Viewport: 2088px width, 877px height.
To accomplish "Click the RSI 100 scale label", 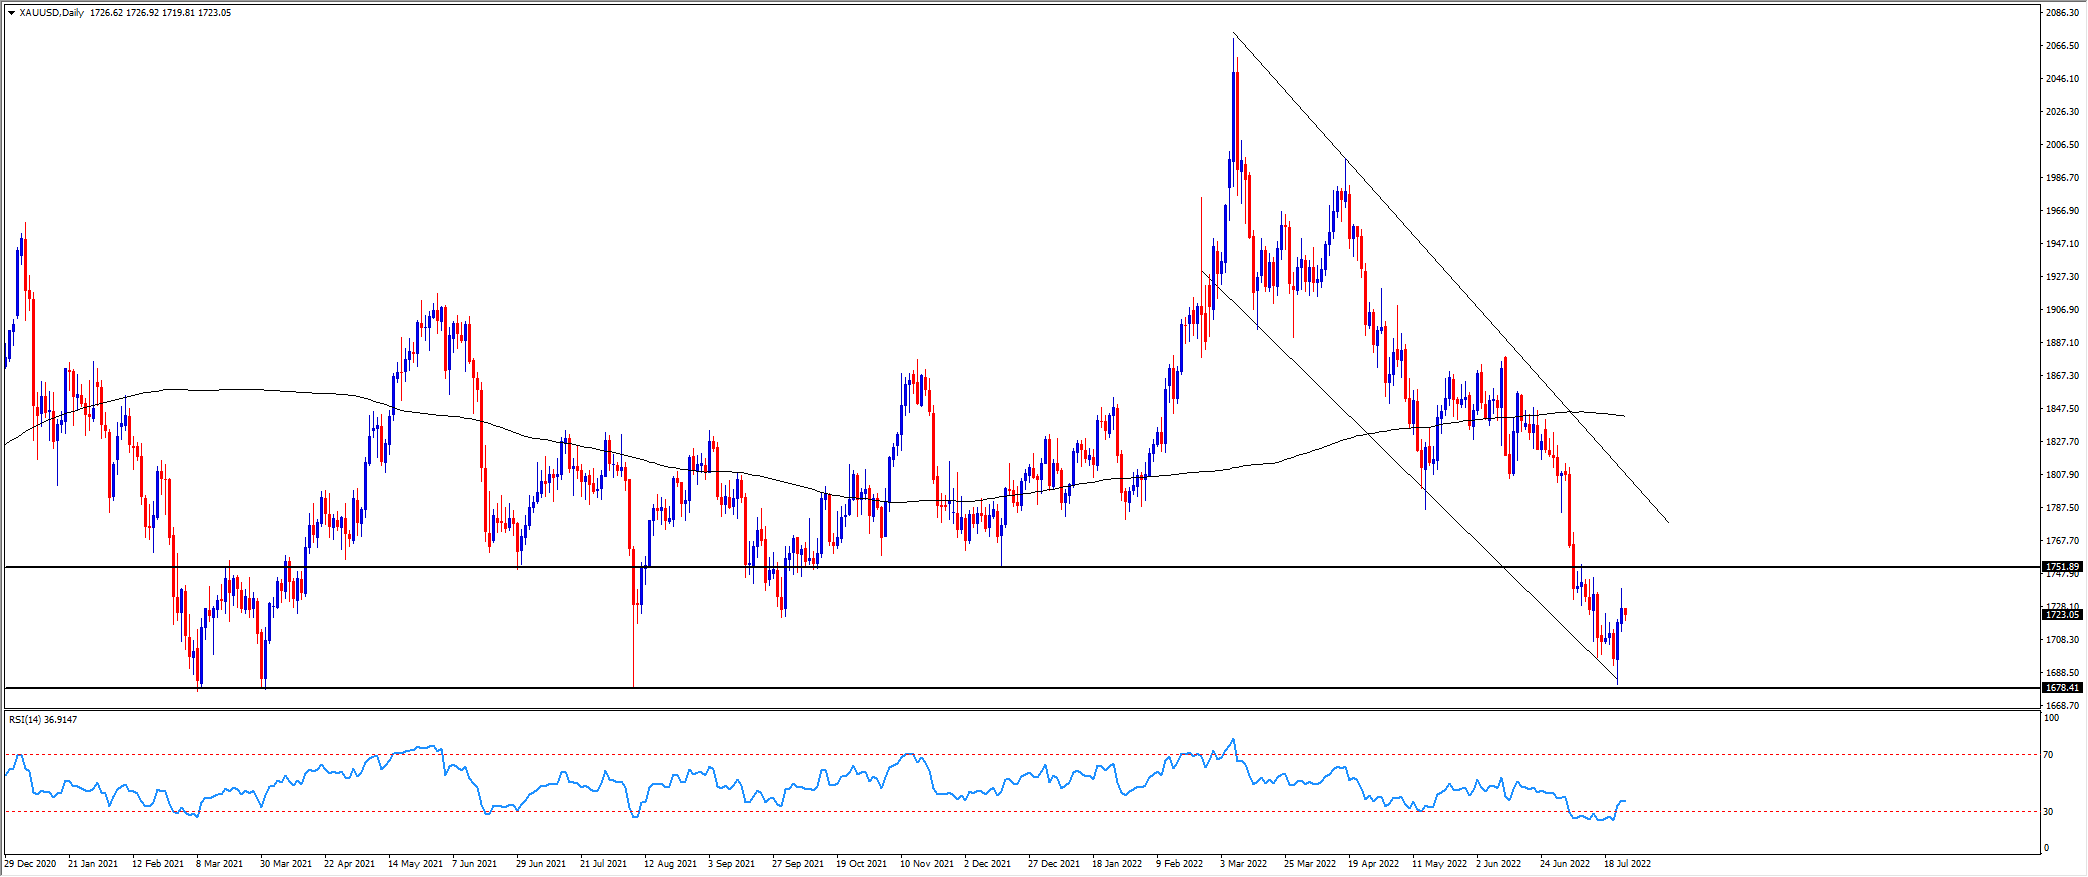I will pyautogui.click(x=2051, y=718).
